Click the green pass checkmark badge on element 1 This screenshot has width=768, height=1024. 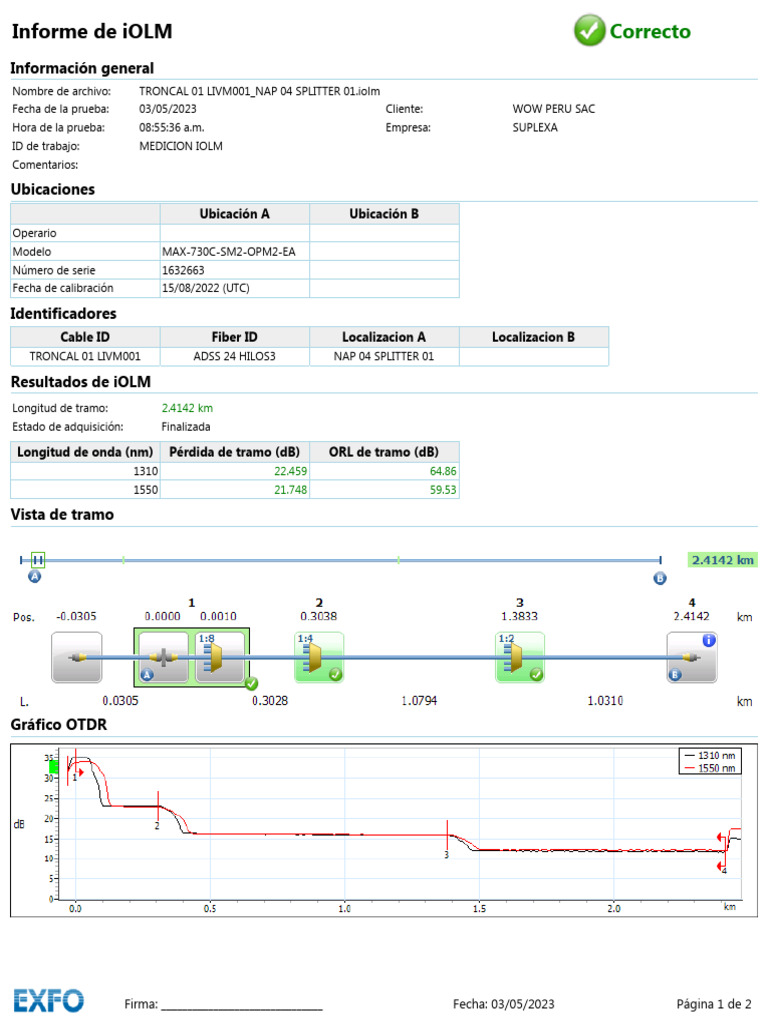pos(251,683)
